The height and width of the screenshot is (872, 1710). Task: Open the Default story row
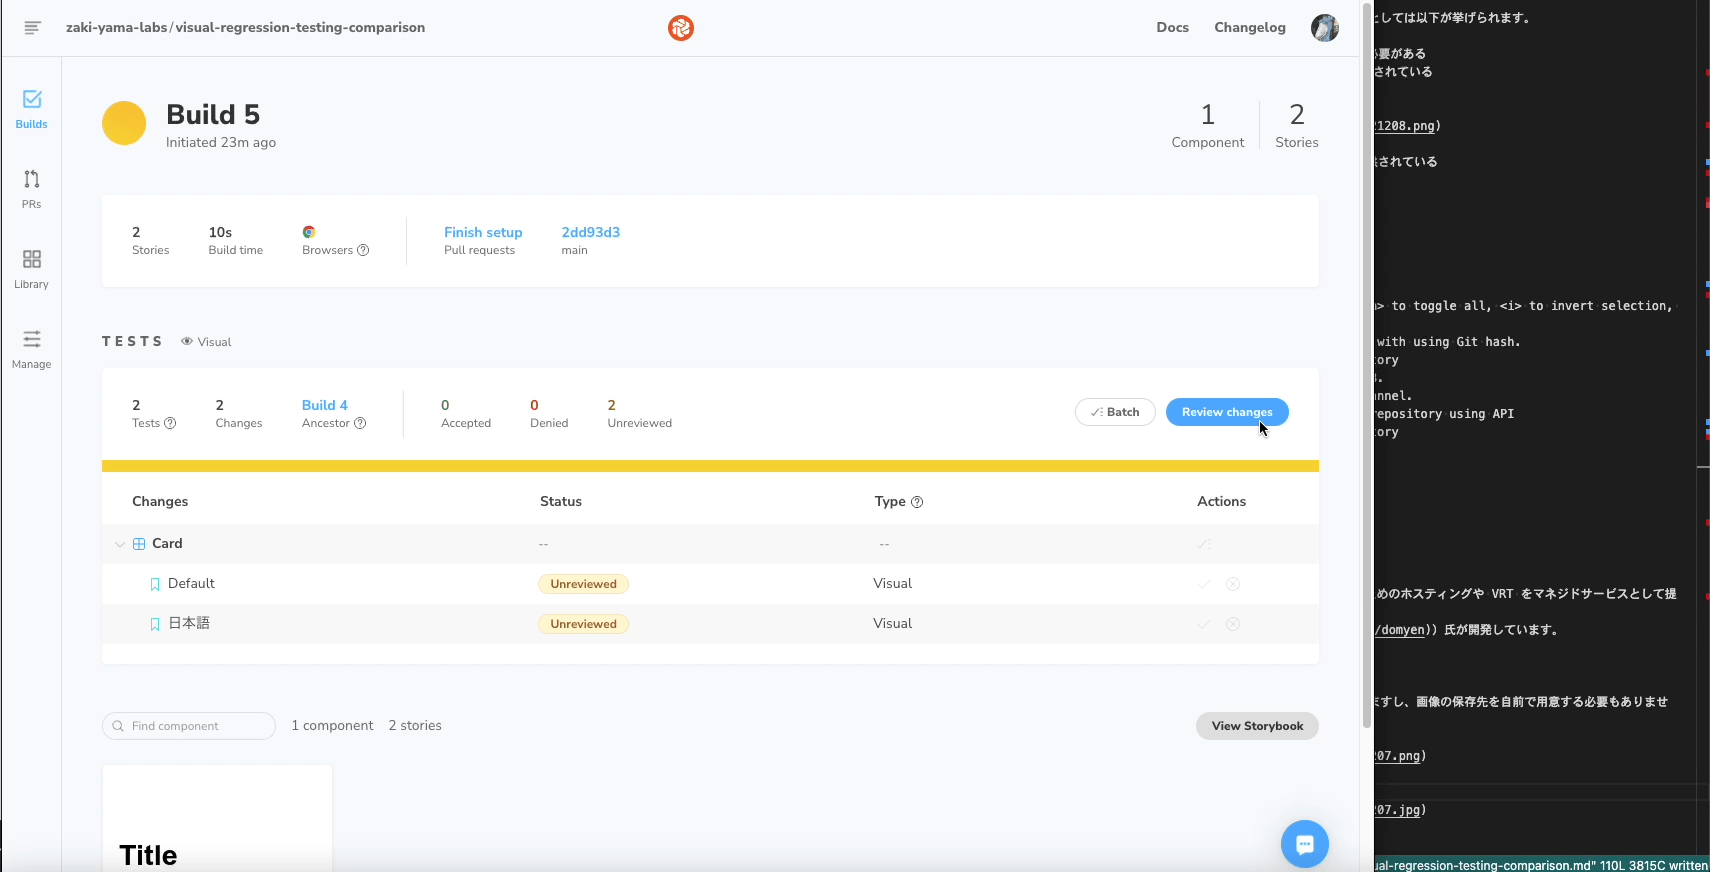click(710, 584)
